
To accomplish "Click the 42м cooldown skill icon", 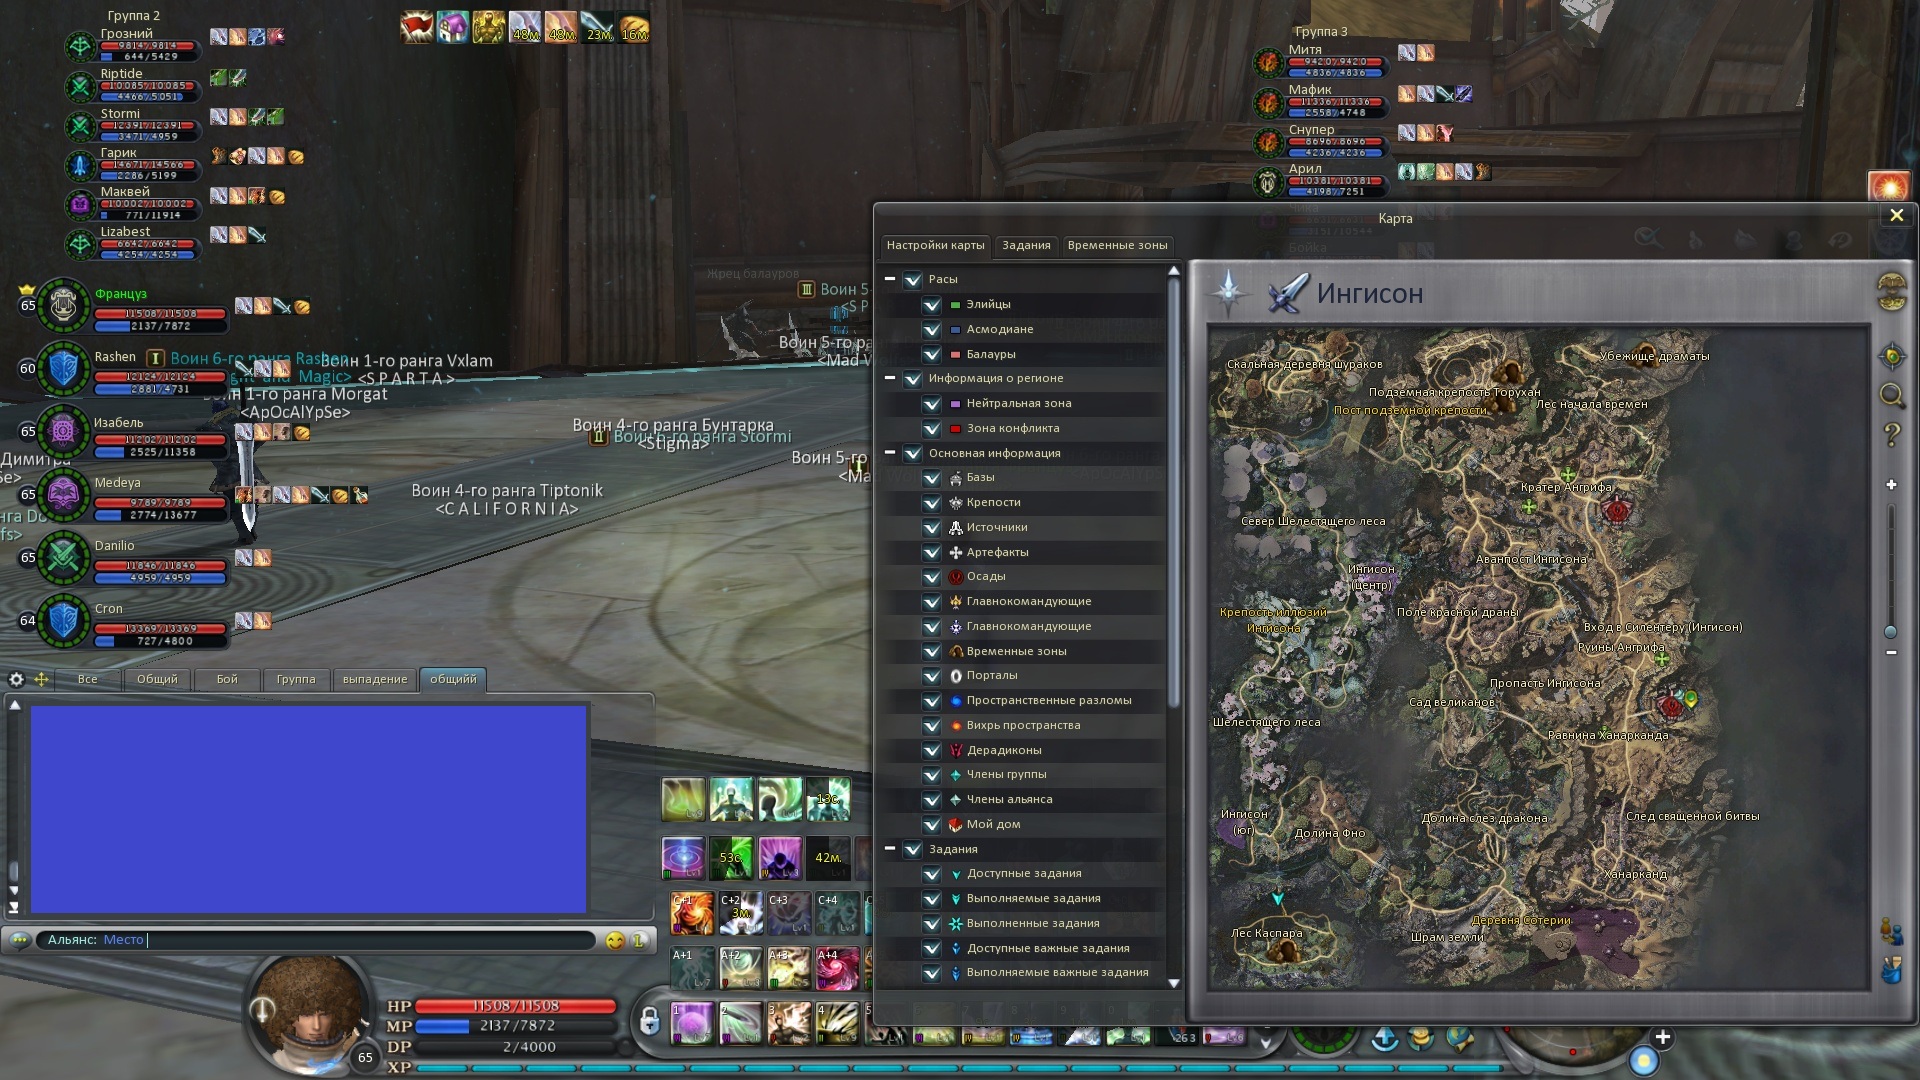I will point(829,858).
